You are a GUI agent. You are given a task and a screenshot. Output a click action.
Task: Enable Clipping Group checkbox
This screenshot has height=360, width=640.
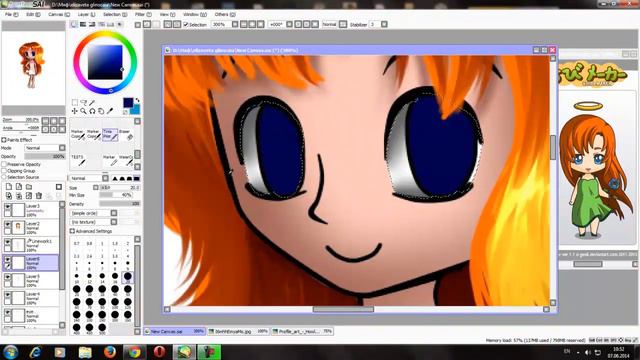pos(4,171)
